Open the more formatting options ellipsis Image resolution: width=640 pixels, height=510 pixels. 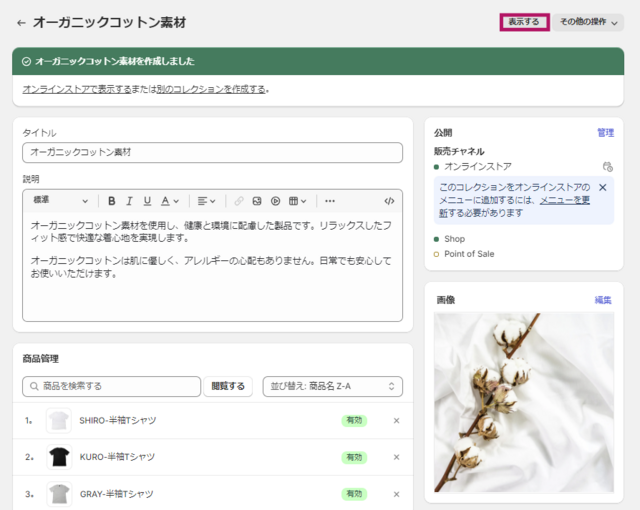(330, 201)
